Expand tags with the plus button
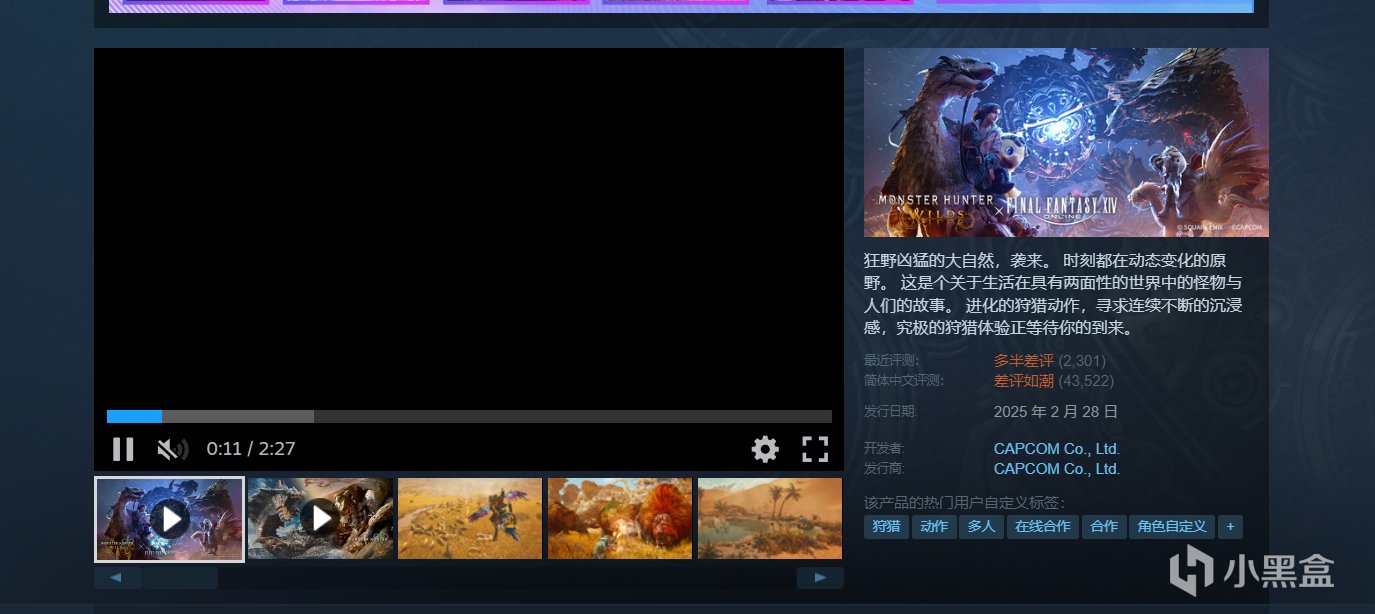 click(1230, 527)
